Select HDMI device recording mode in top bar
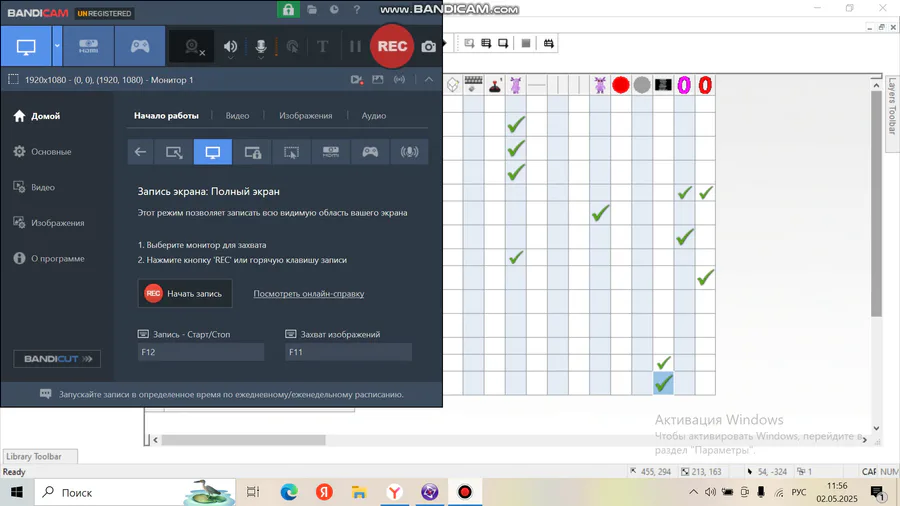Viewport: 900px width, 506px height. pyautogui.click(x=88, y=46)
